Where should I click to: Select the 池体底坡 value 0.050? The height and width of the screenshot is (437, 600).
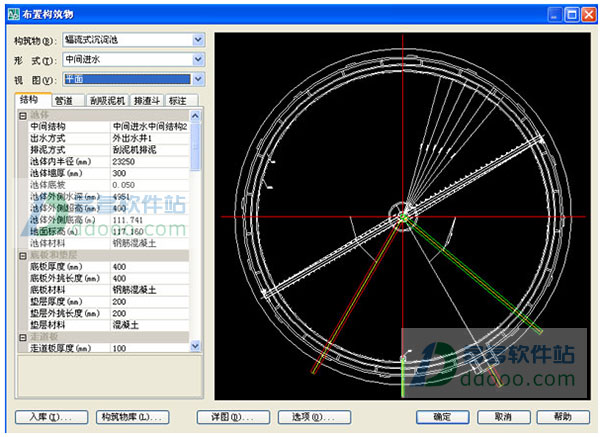click(x=150, y=185)
